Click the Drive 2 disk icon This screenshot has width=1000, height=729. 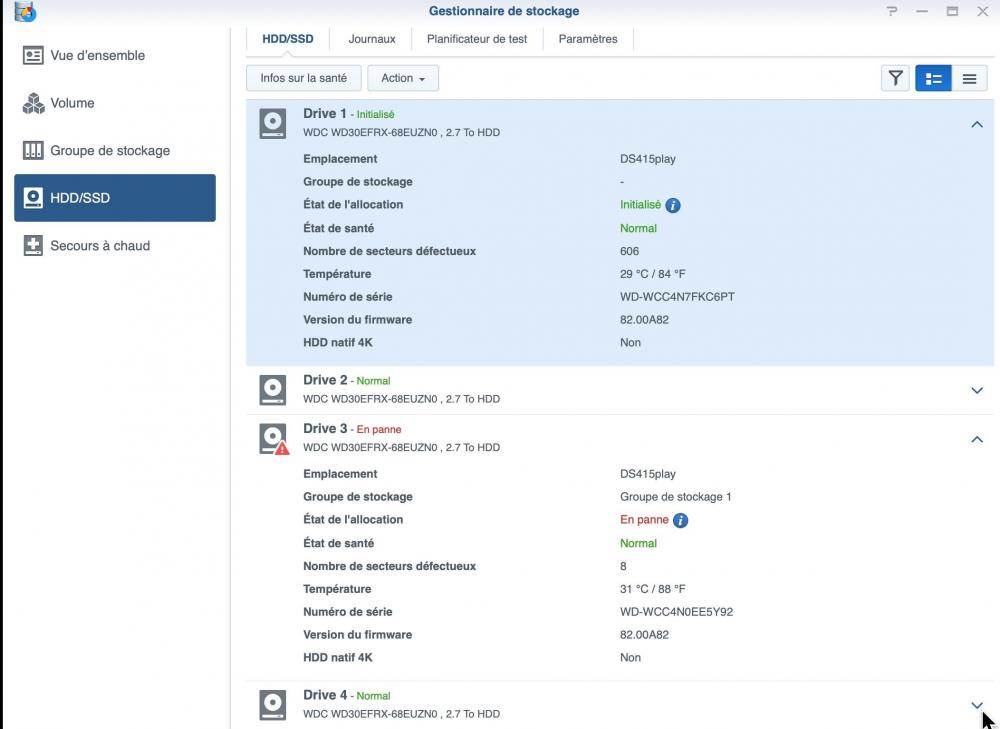pyautogui.click(x=273, y=390)
